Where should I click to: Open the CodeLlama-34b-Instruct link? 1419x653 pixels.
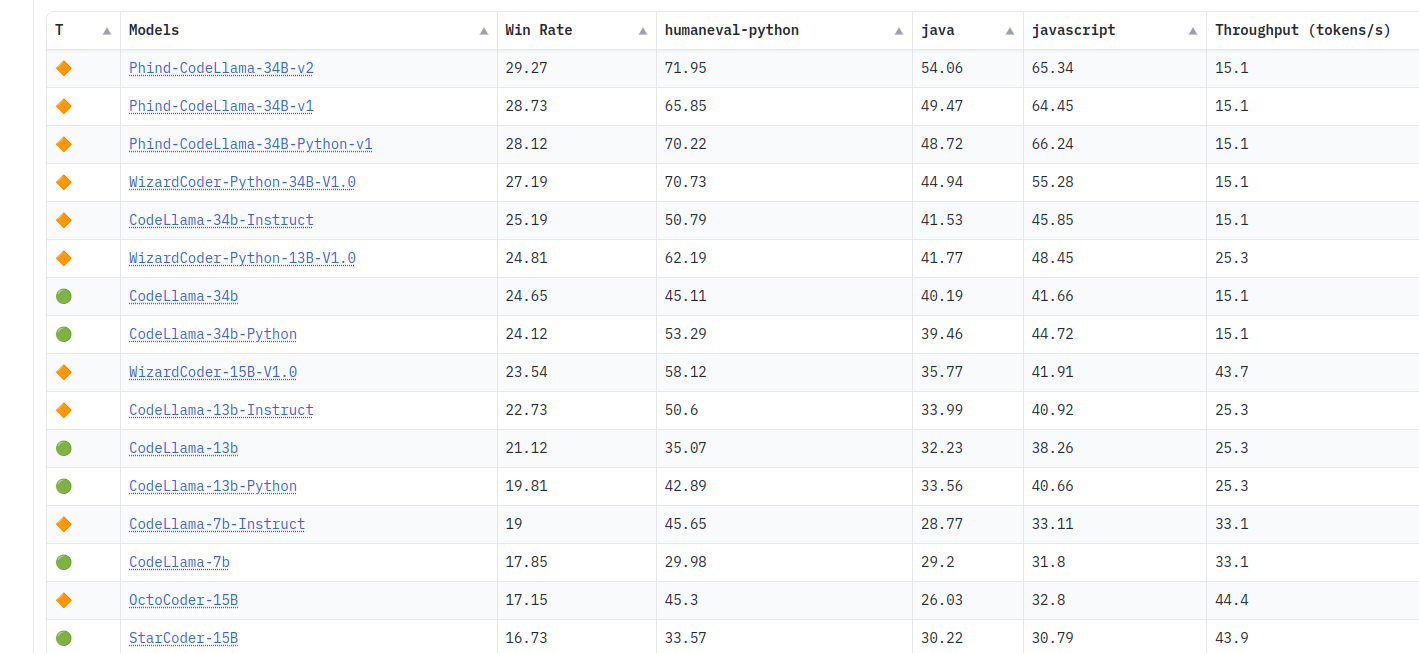coord(221,220)
